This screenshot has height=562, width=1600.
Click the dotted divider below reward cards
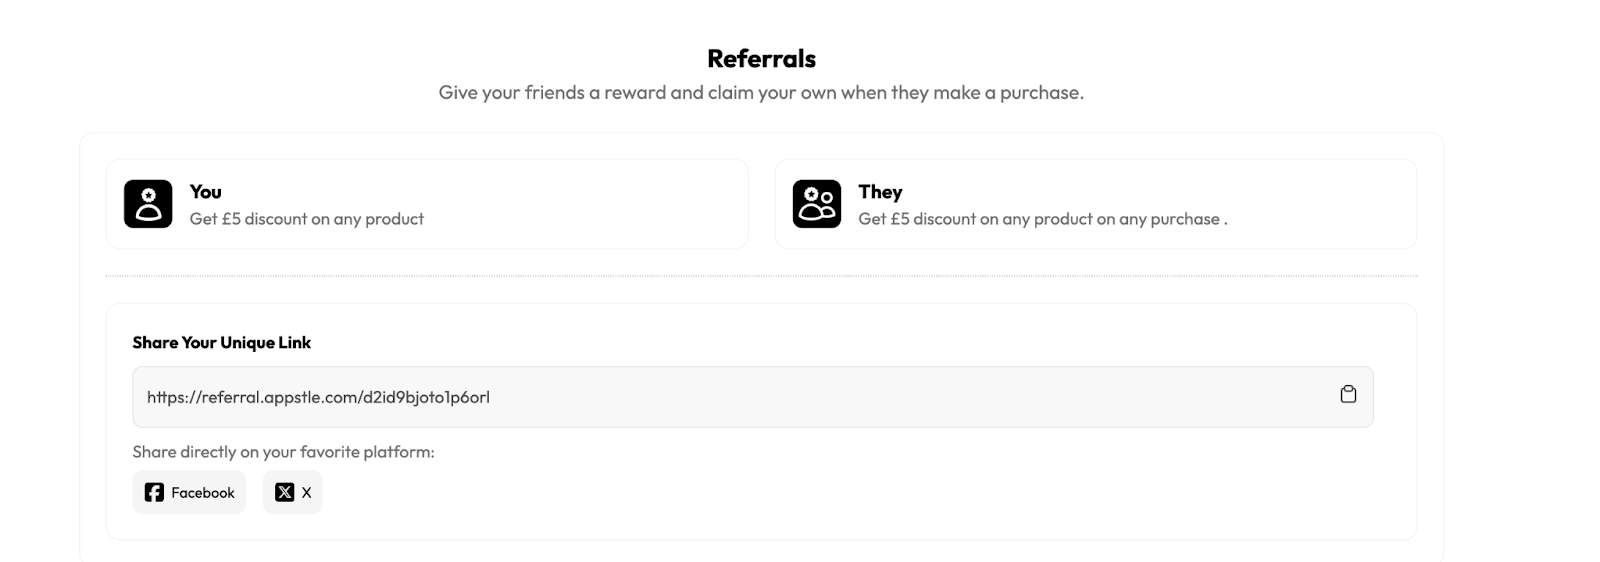[x=760, y=276]
